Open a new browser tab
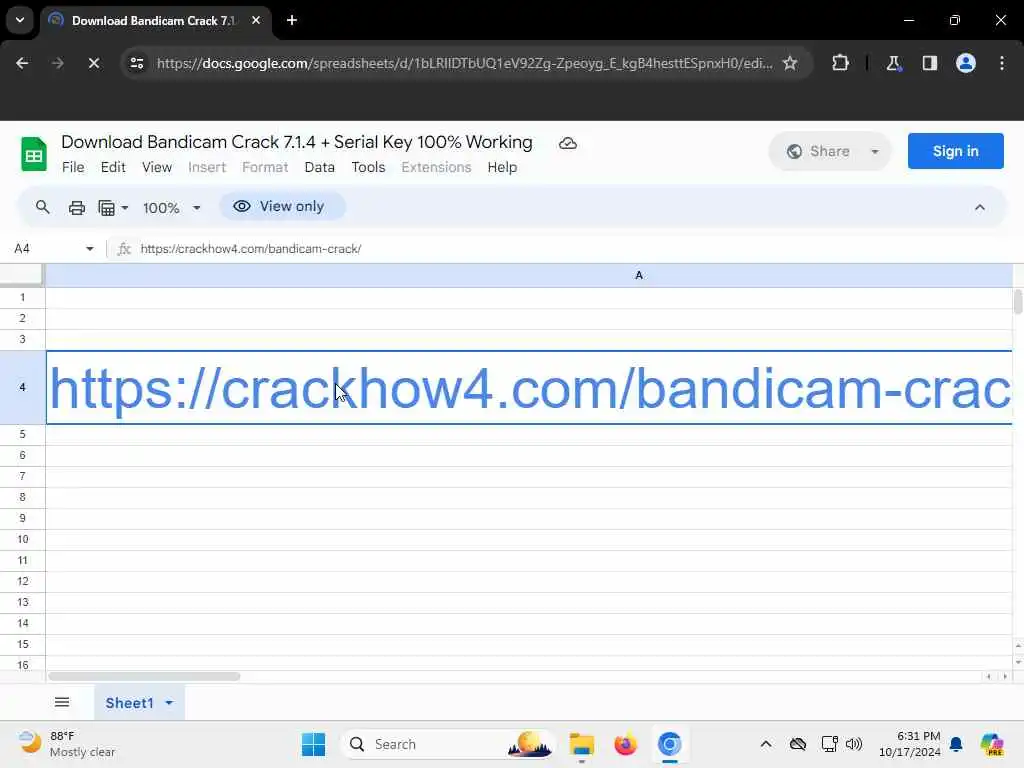Image resolution: width=1024 pixels, height=768 pixels. [292, 20]
